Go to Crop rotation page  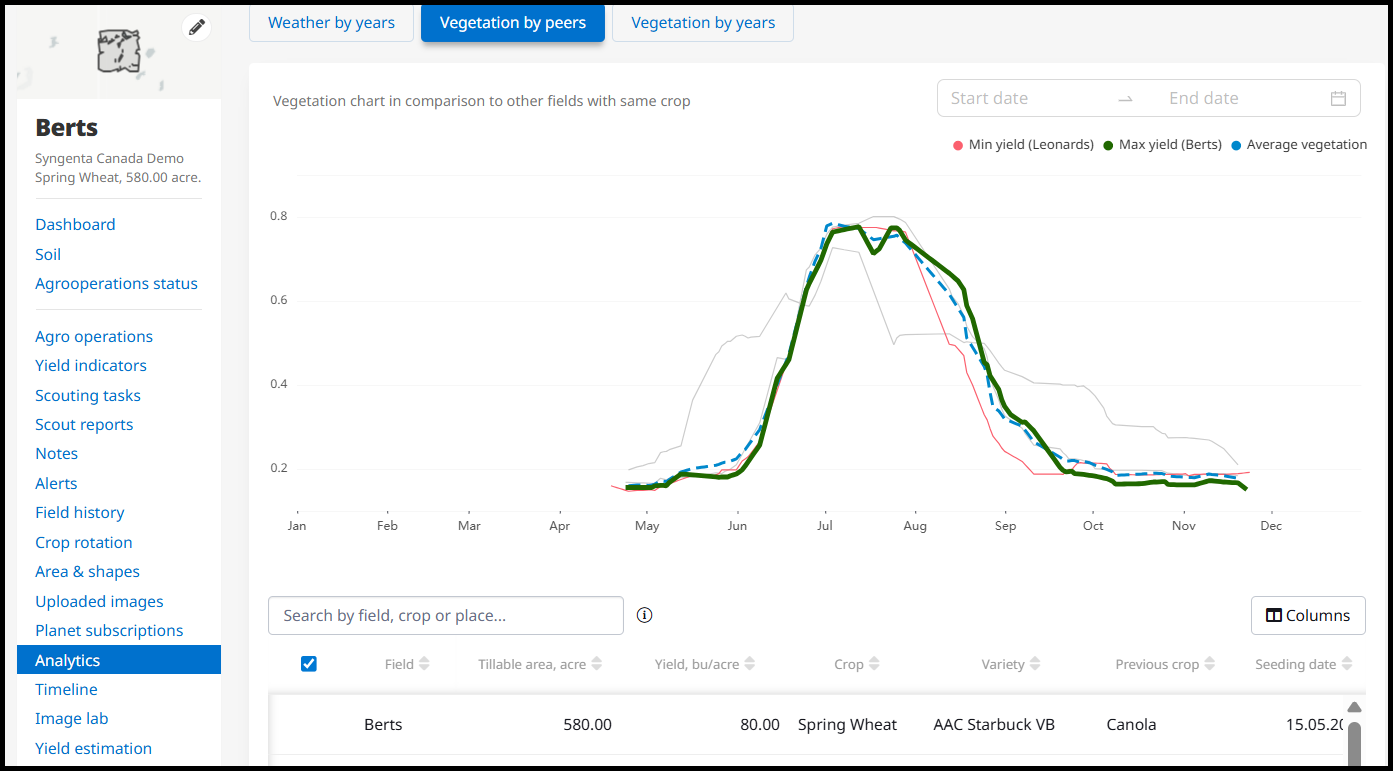(84, 542)
